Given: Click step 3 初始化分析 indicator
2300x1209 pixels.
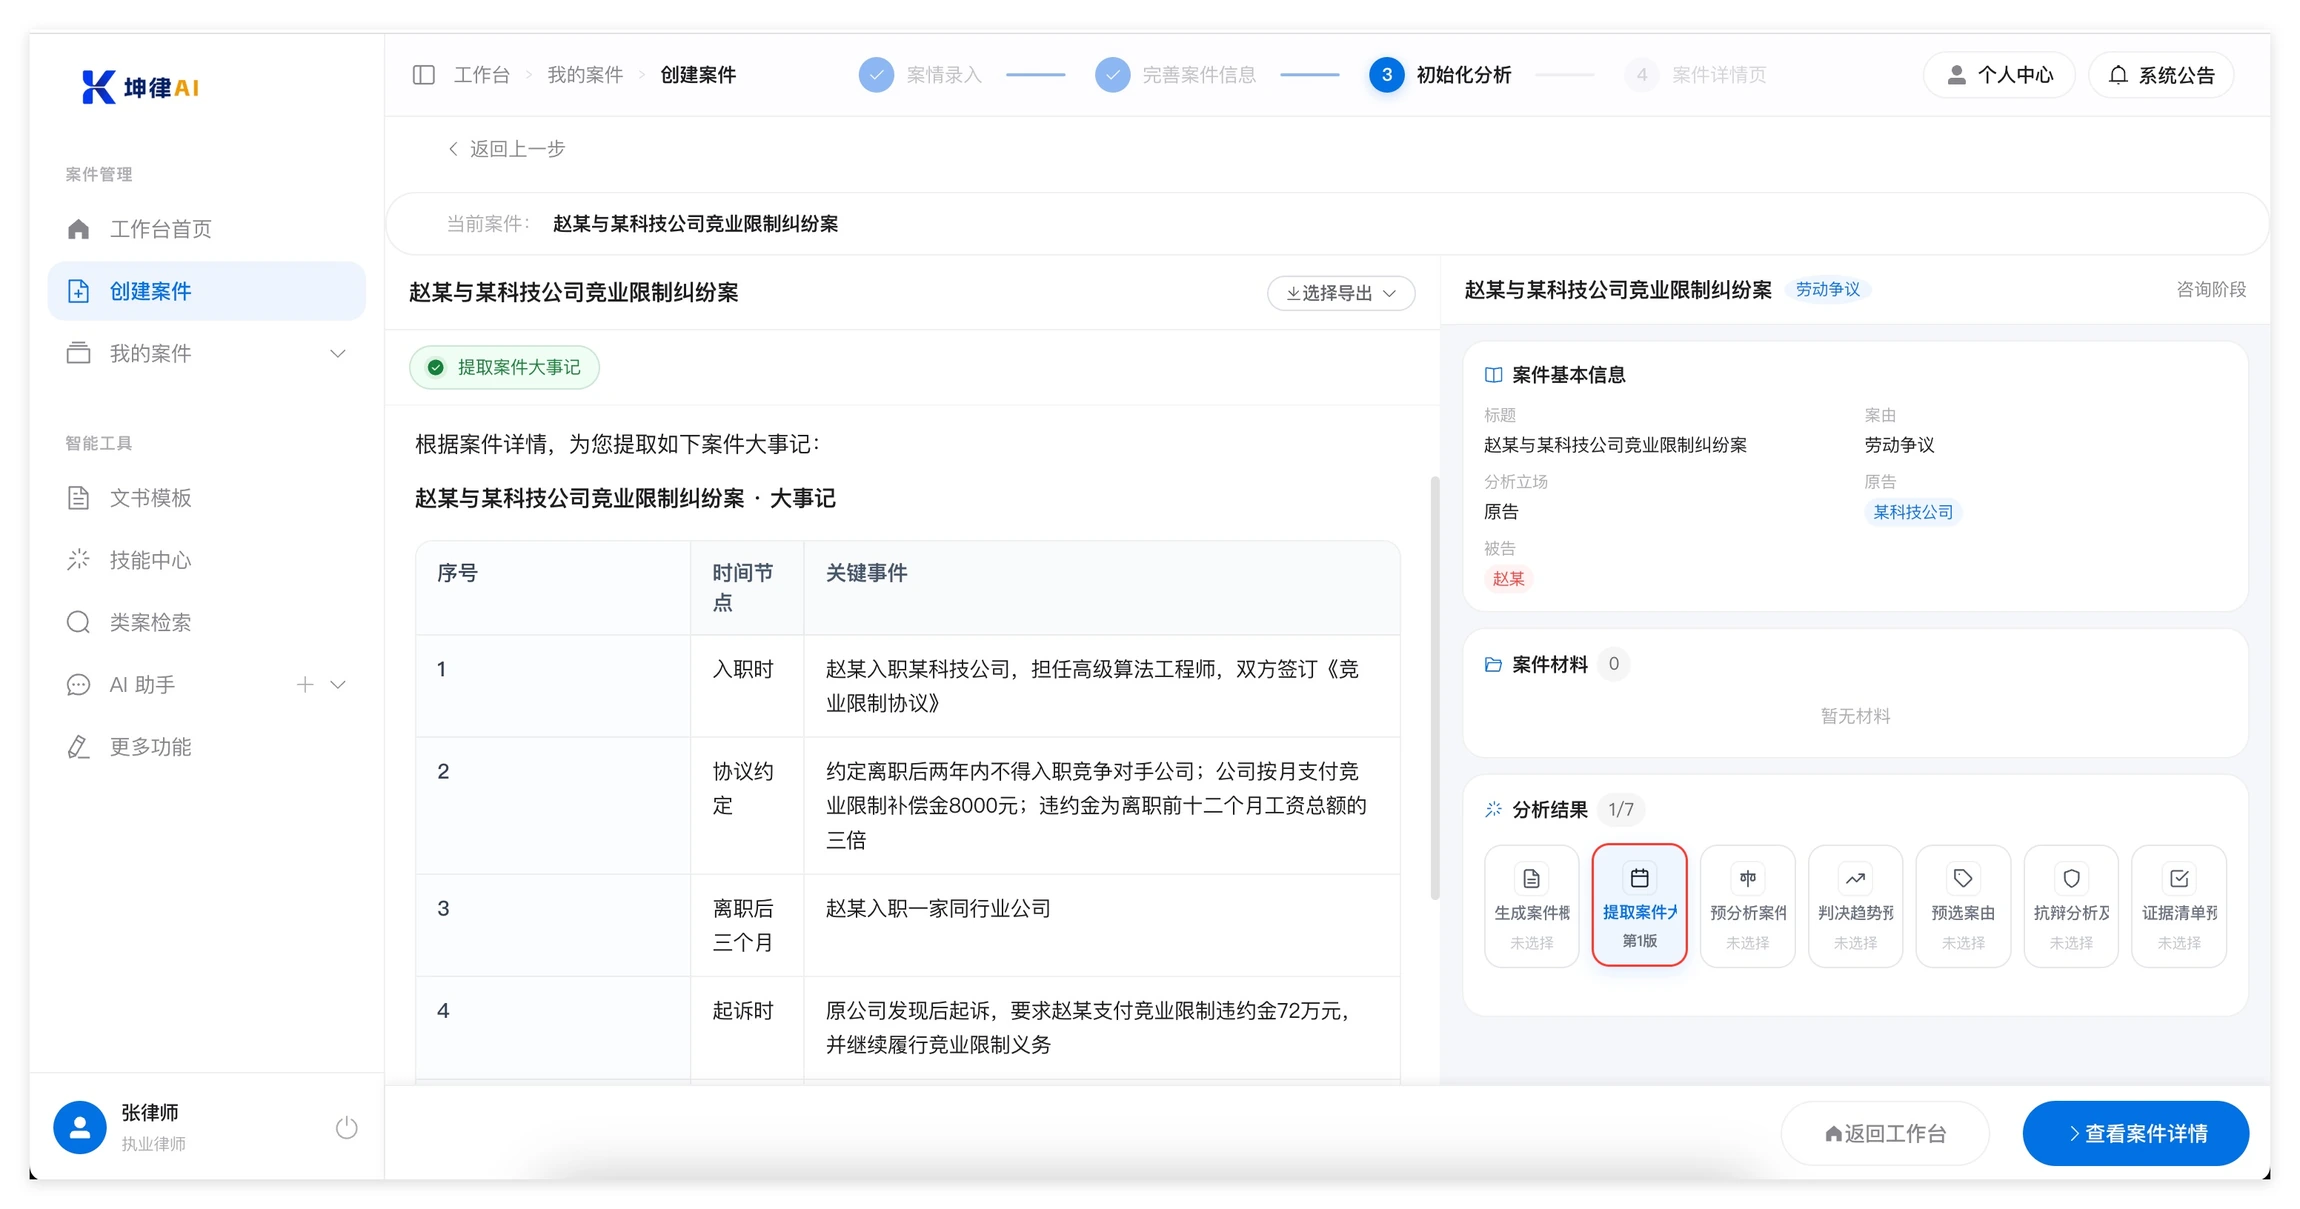Looking at the screenshot, I should coord(1386,75).
